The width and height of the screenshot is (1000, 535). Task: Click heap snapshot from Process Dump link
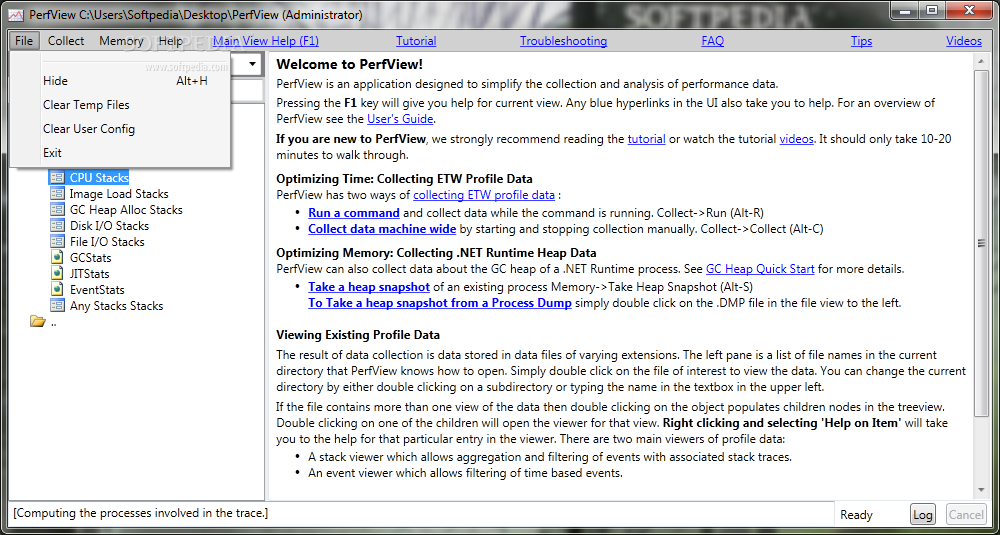pyautogui.click(x=440, y=303)
